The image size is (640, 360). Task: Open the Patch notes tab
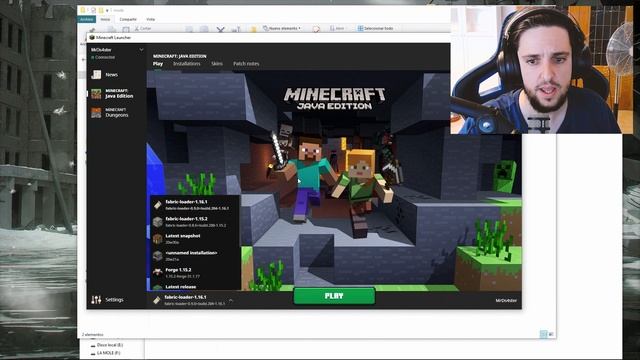246,64
